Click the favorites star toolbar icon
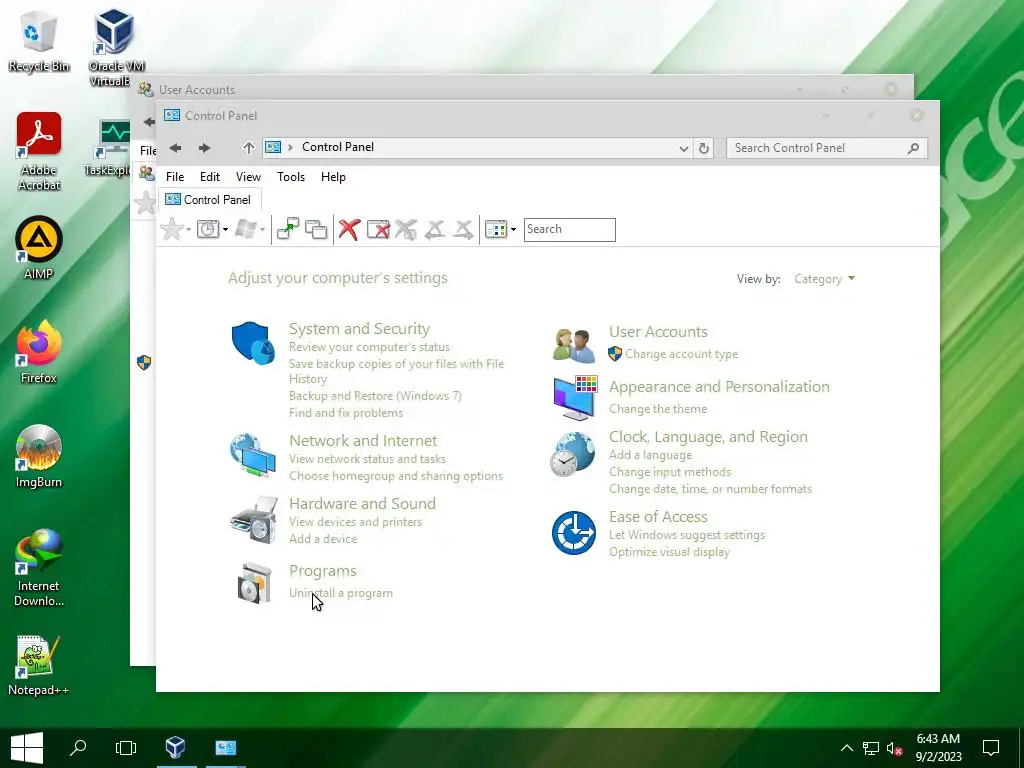Viewport: 1024px width, 768px height. tap(172, 229)
